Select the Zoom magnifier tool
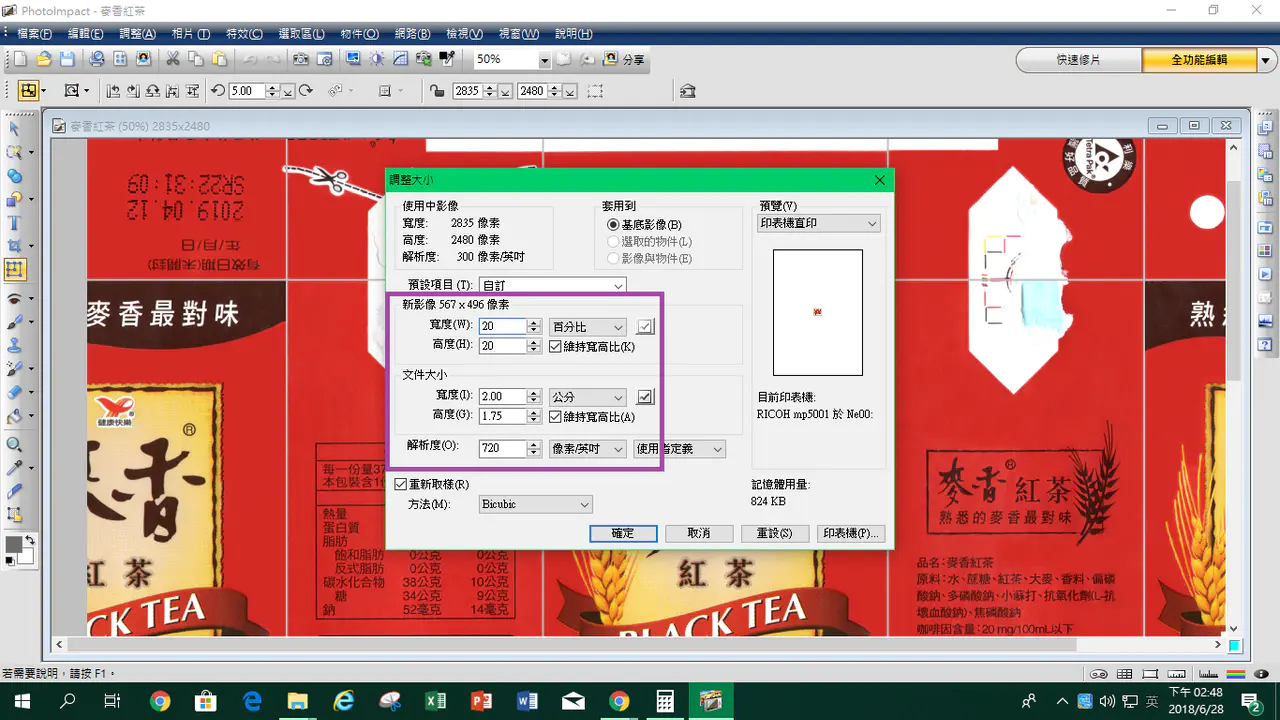This screenshot has height=720, width=1280. tap(14, 445)
